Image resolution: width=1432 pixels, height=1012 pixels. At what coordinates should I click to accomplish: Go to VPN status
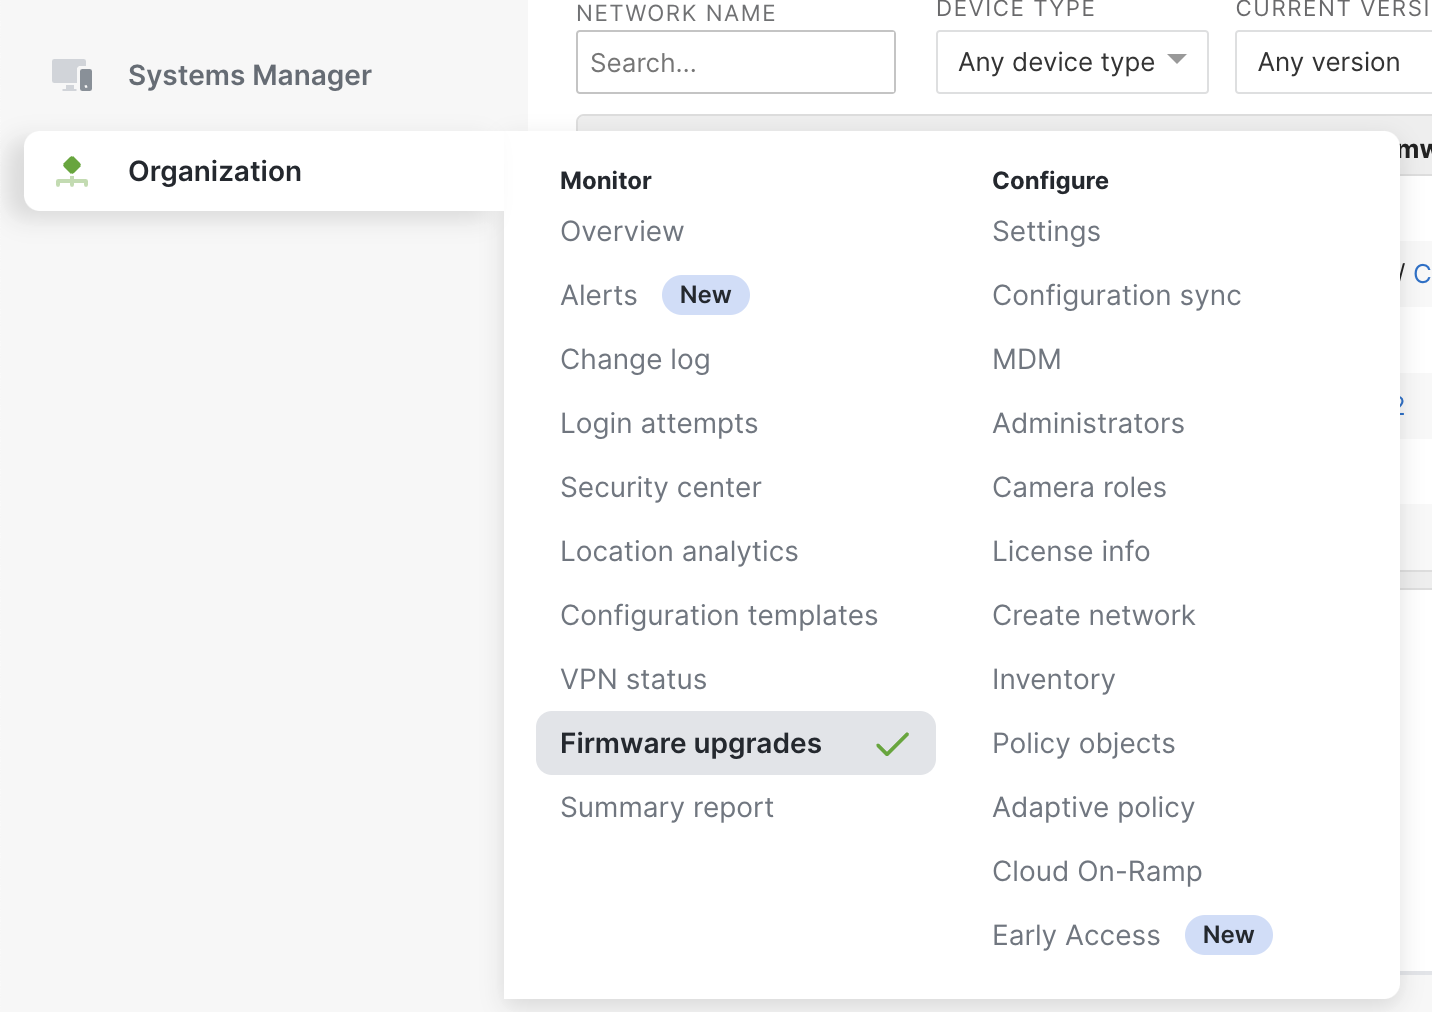coord(633,679)
